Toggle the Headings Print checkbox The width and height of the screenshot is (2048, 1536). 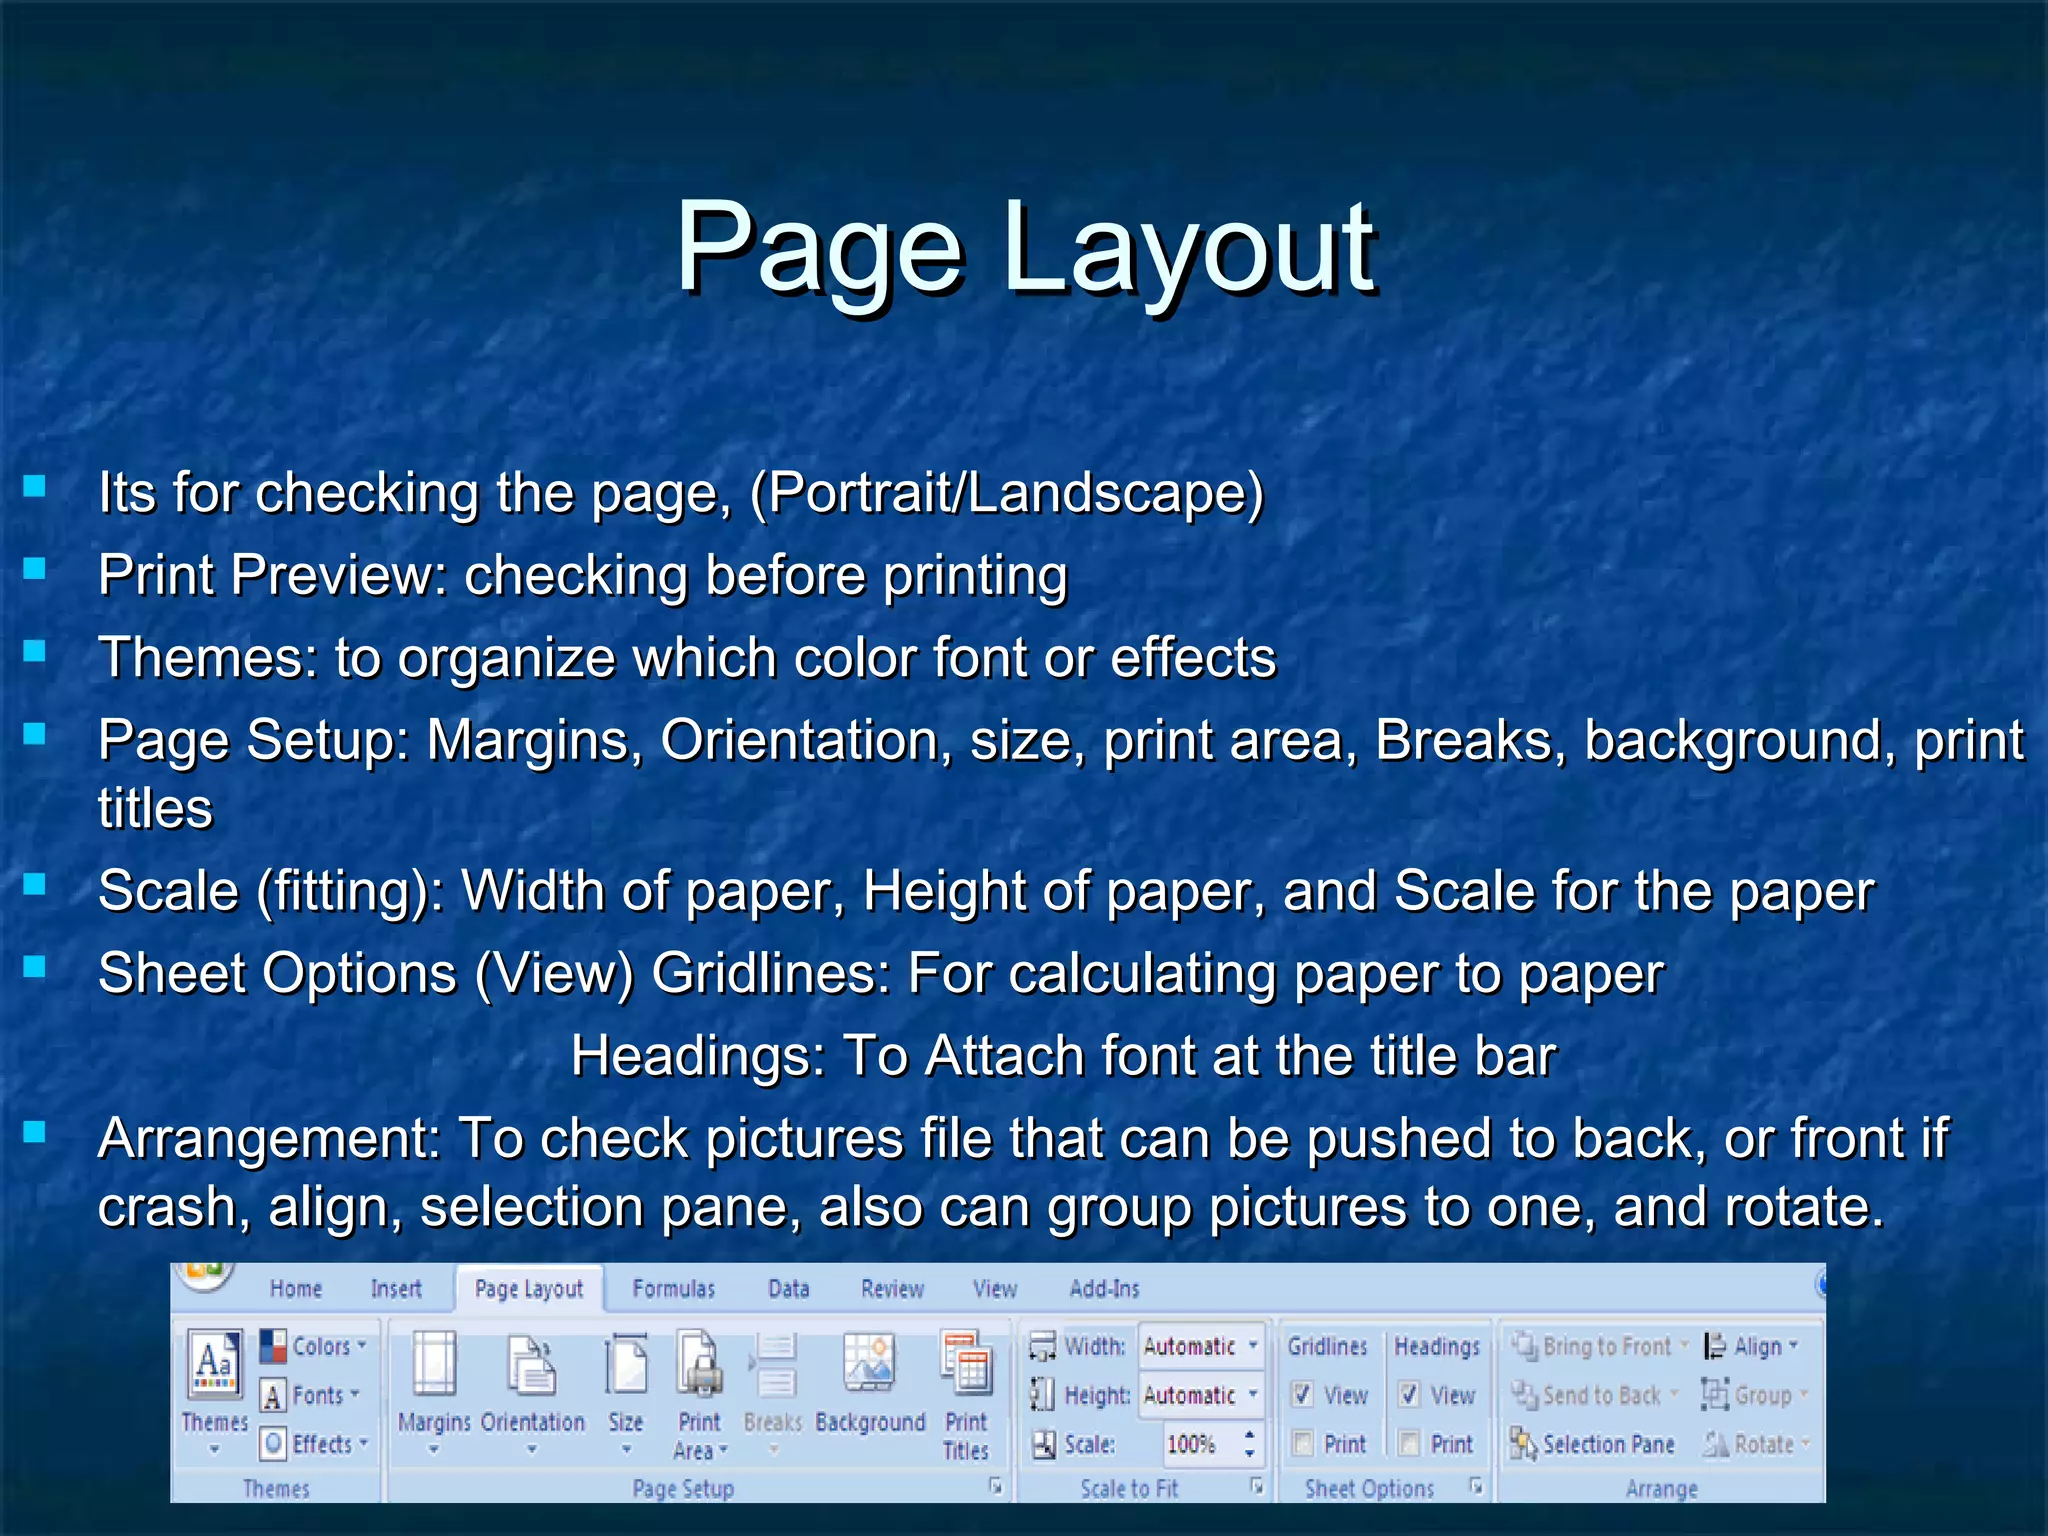pyautogui.click(x=1409, y=1443)
